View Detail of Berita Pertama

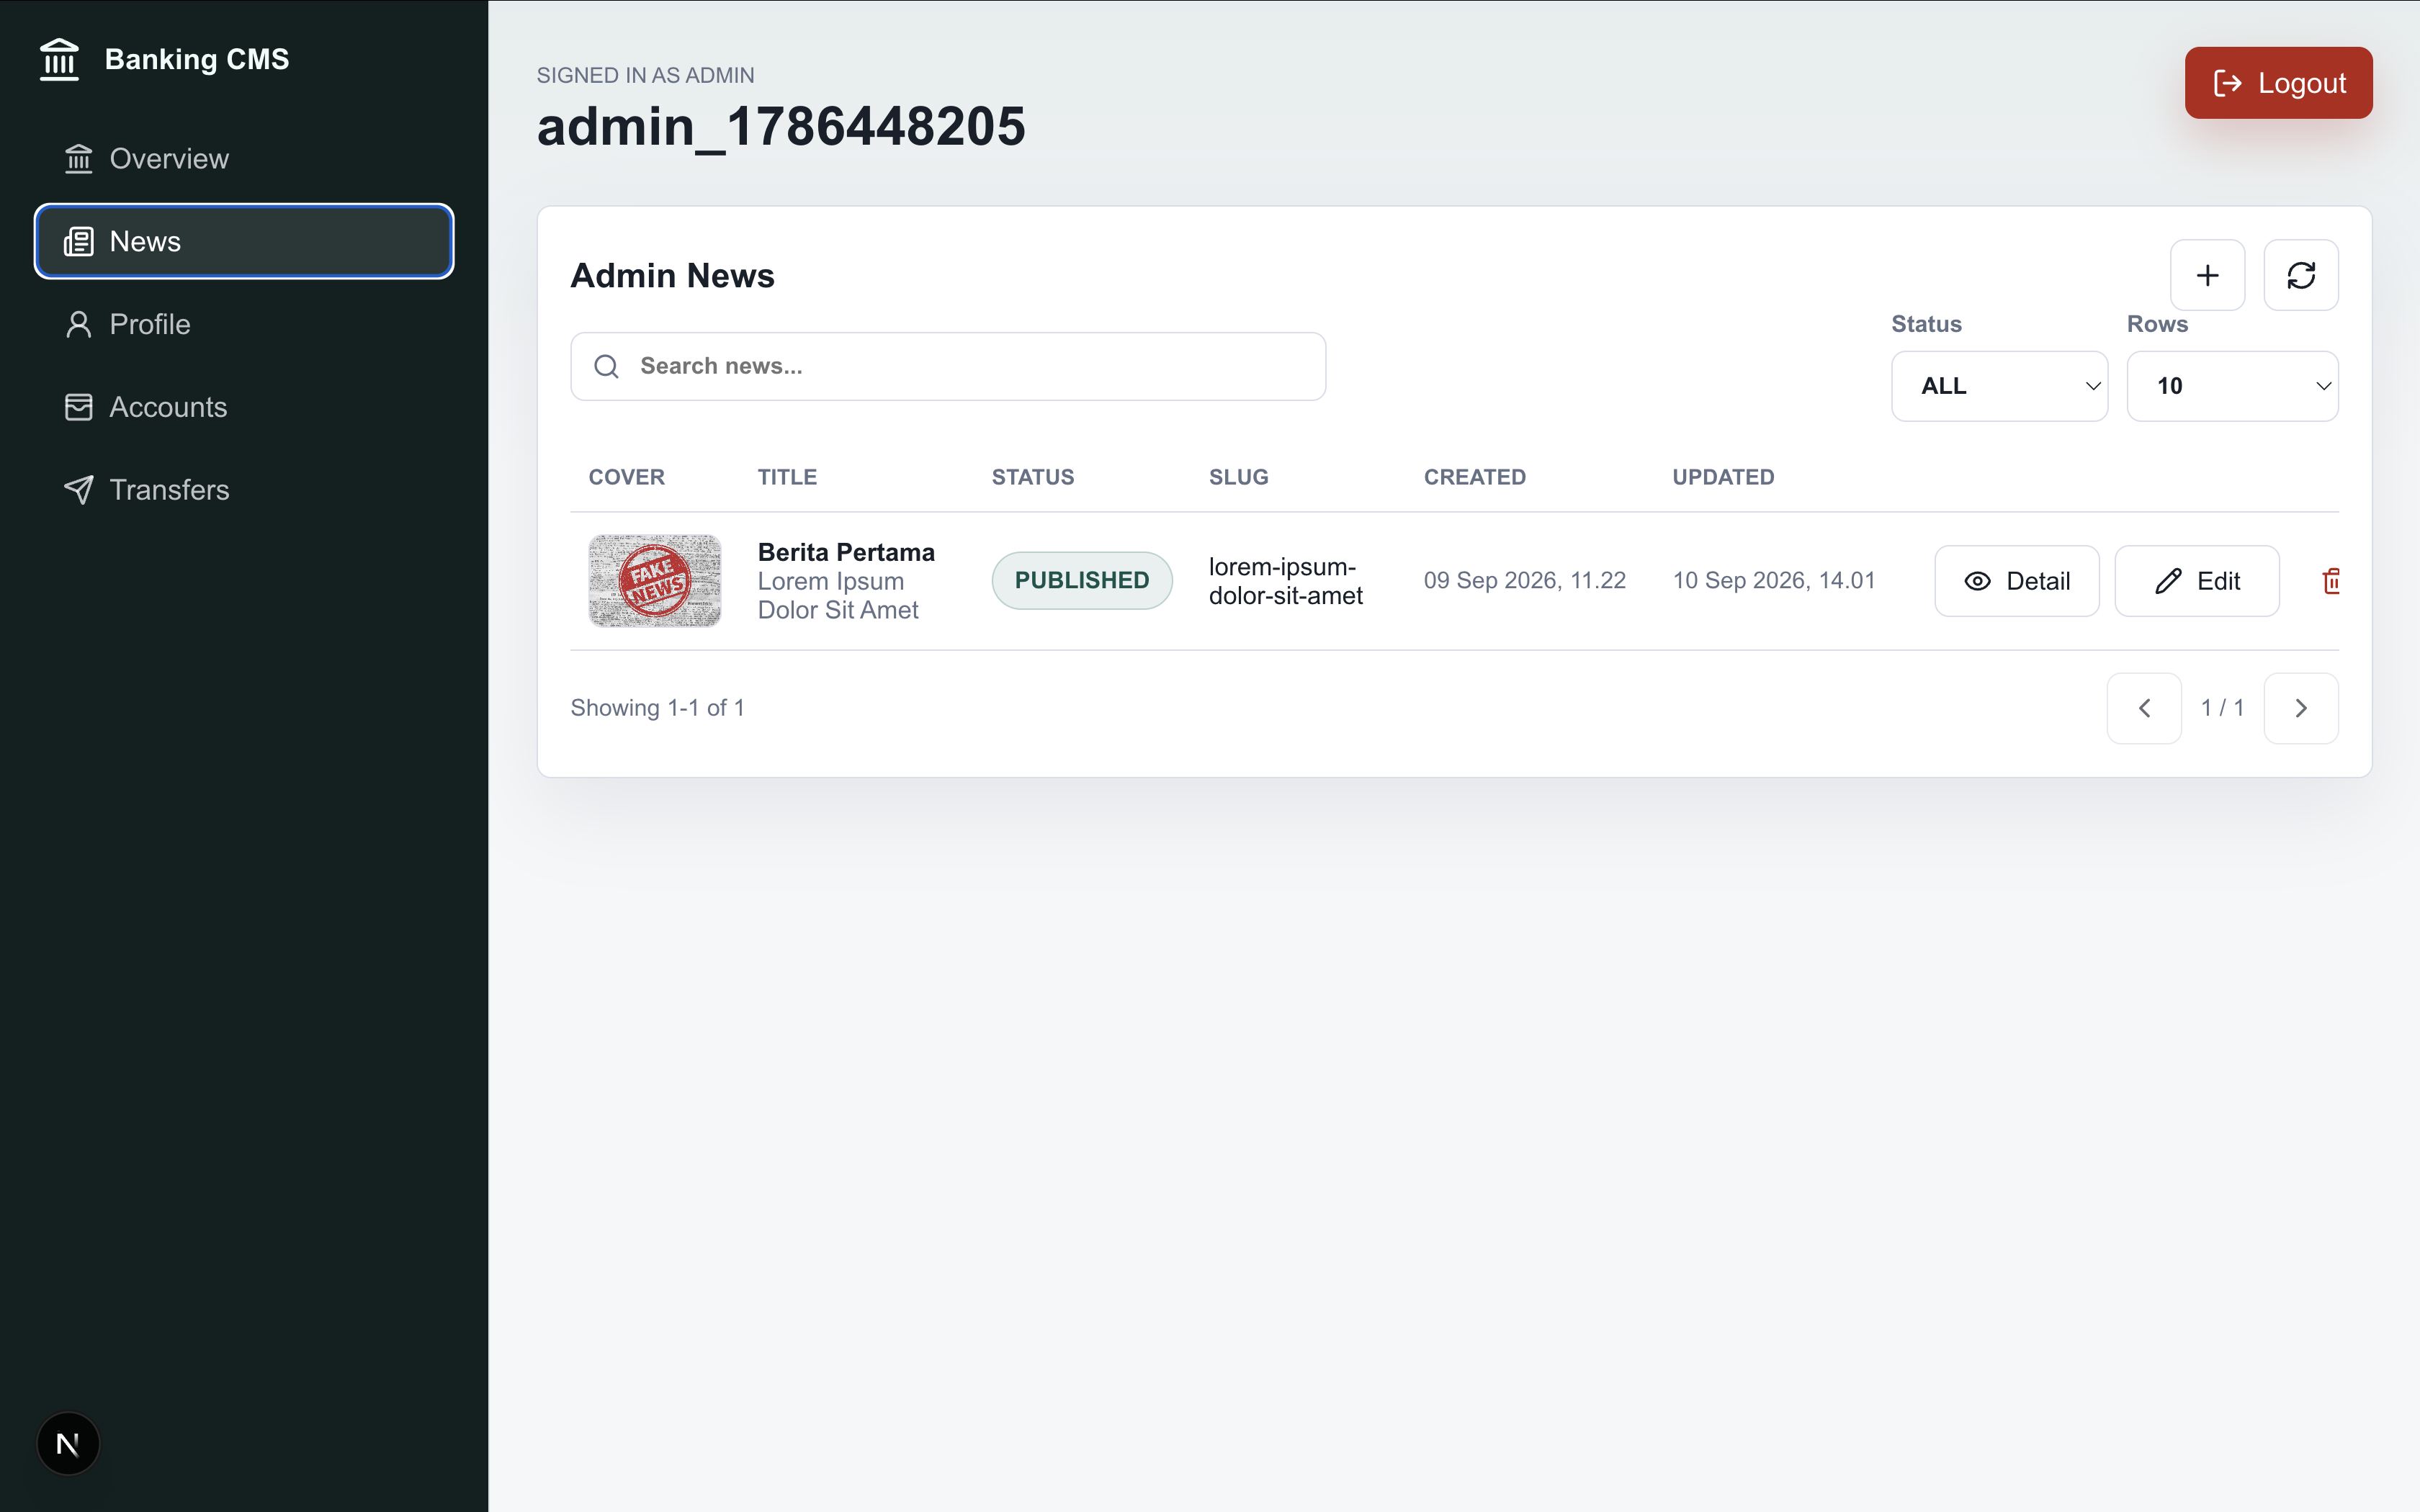pos(2017,581)
